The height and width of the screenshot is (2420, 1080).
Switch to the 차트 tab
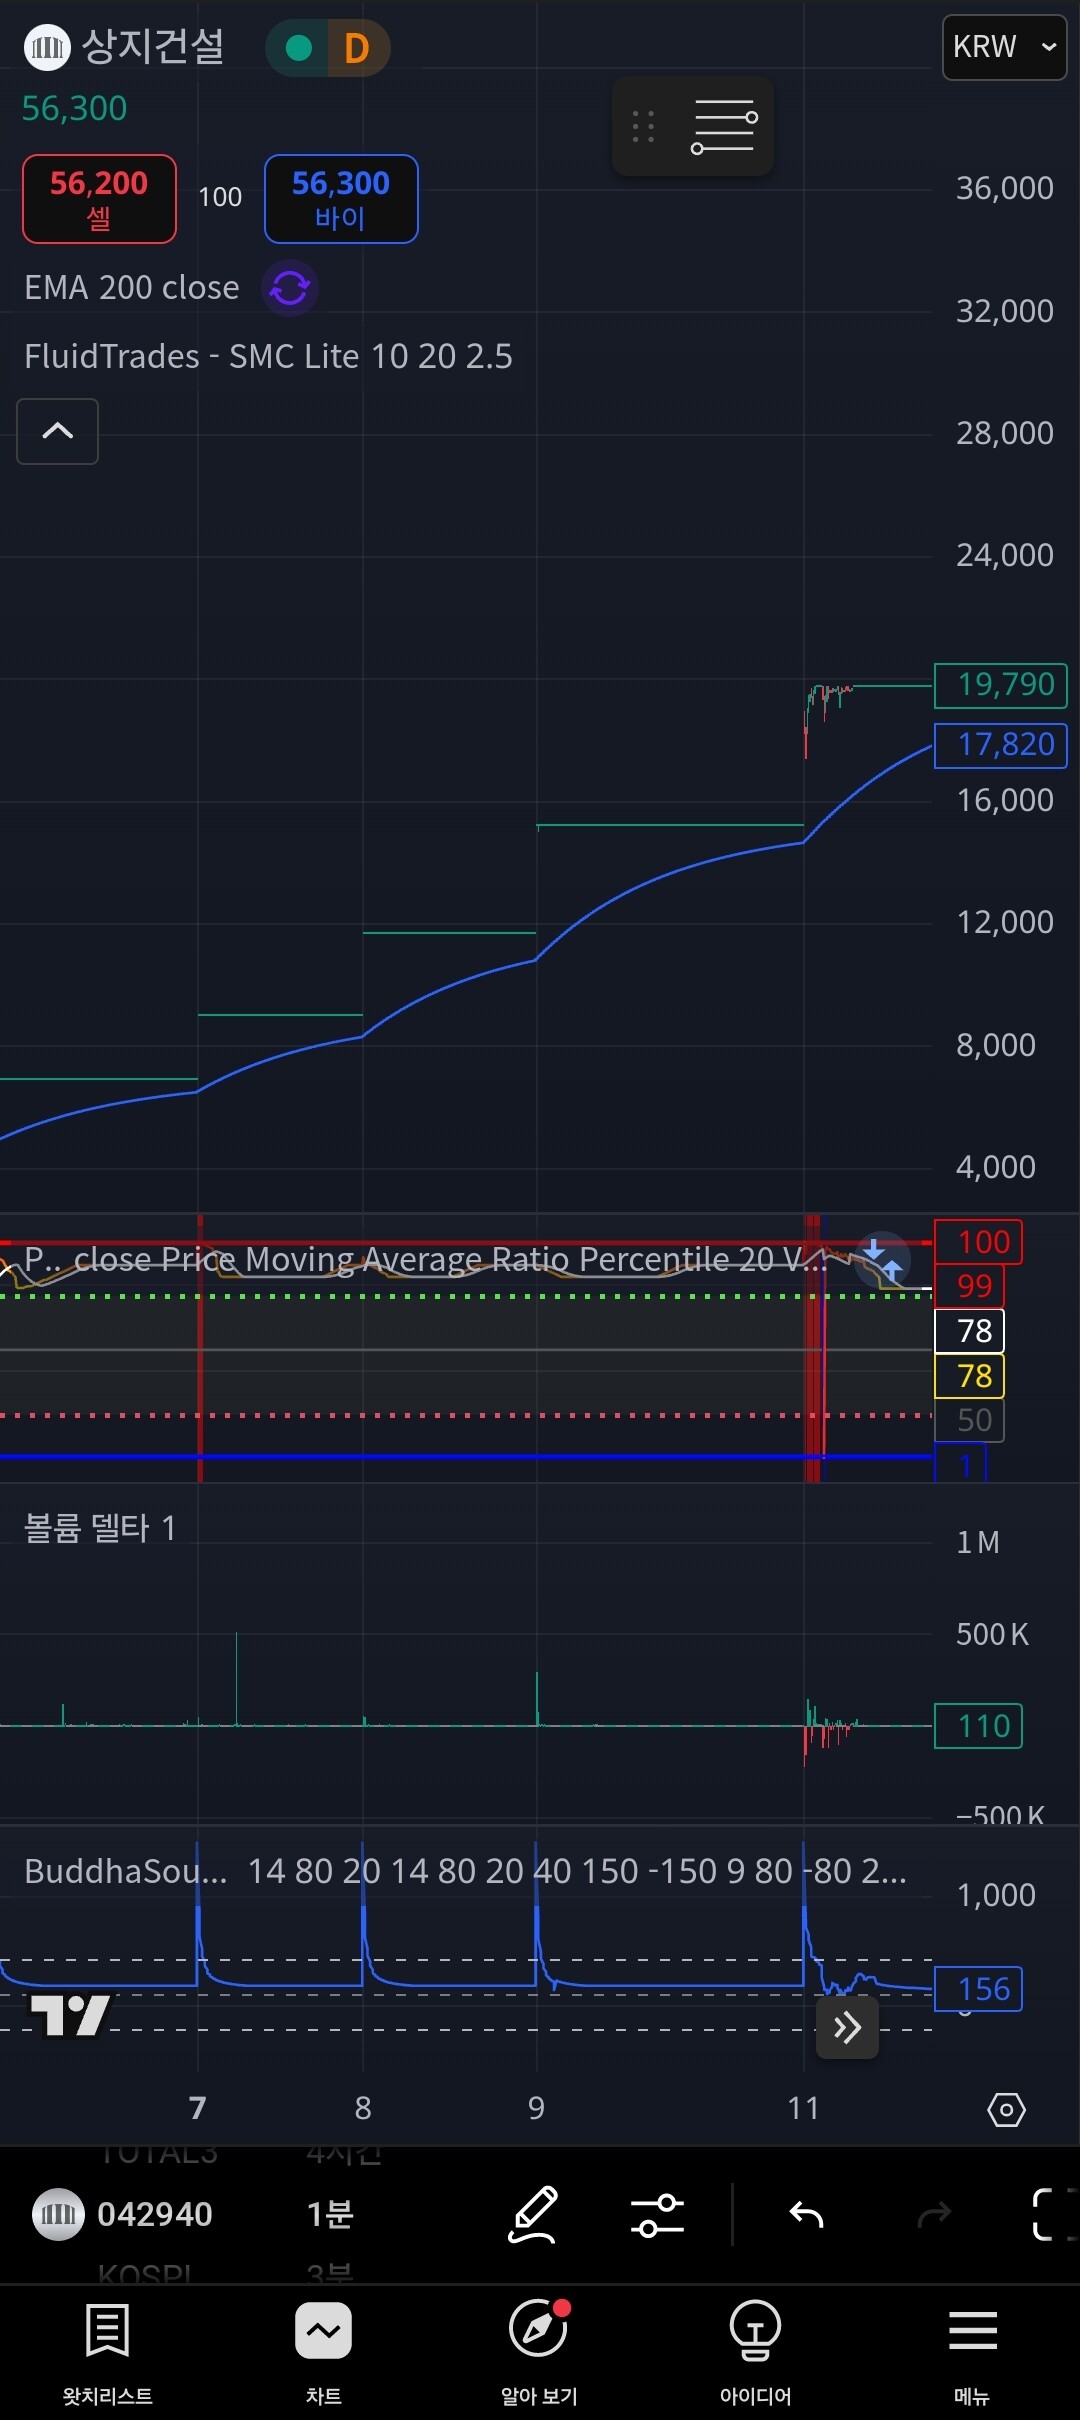coord(324,2352)
